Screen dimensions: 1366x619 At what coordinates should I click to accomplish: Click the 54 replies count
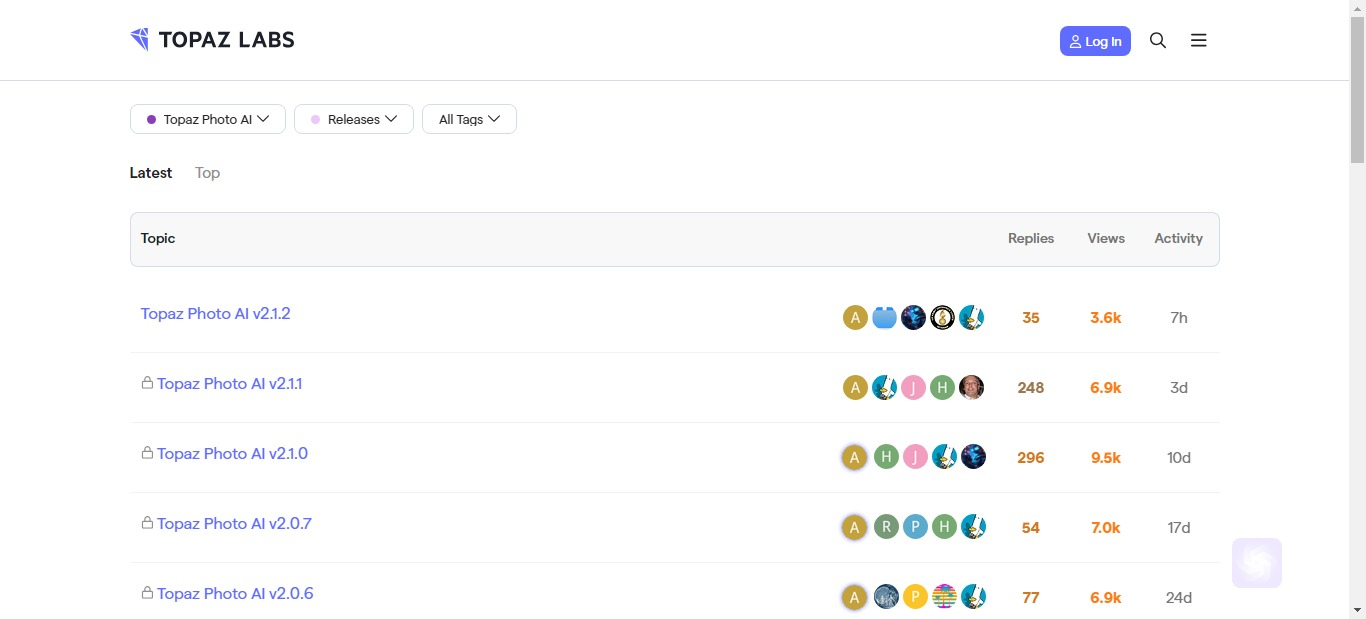[1031, 528]
